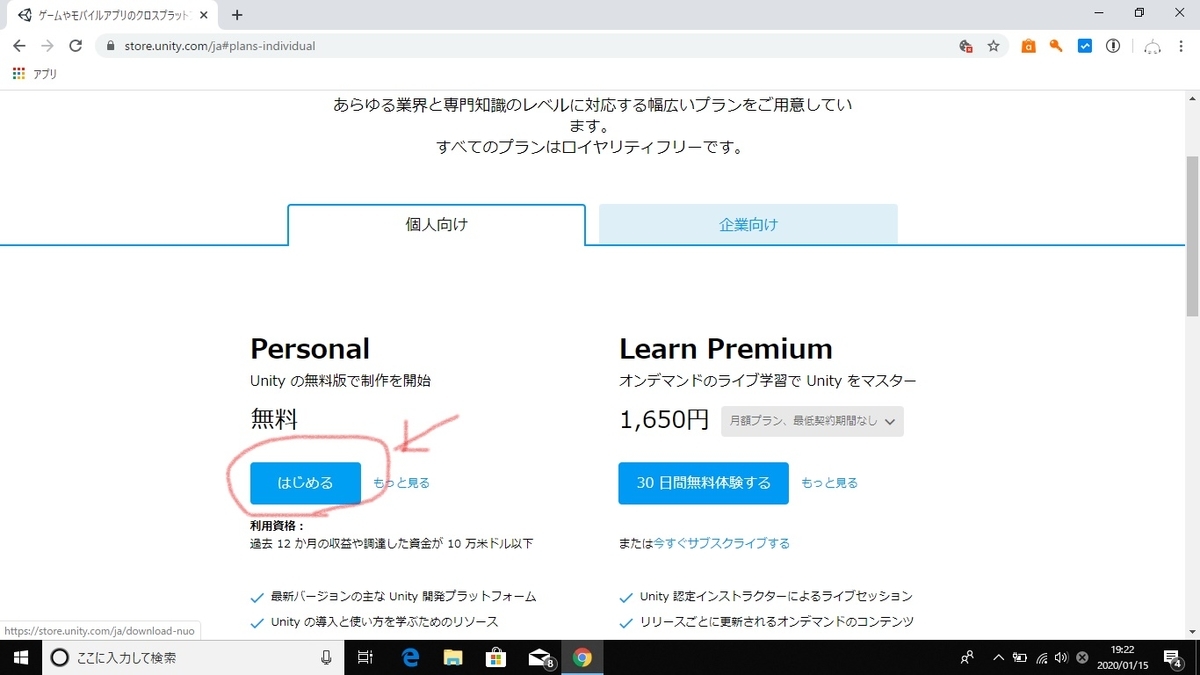Click the 無料 price text
Screen dimensions: 1200x675
click(x=274, y=419)
